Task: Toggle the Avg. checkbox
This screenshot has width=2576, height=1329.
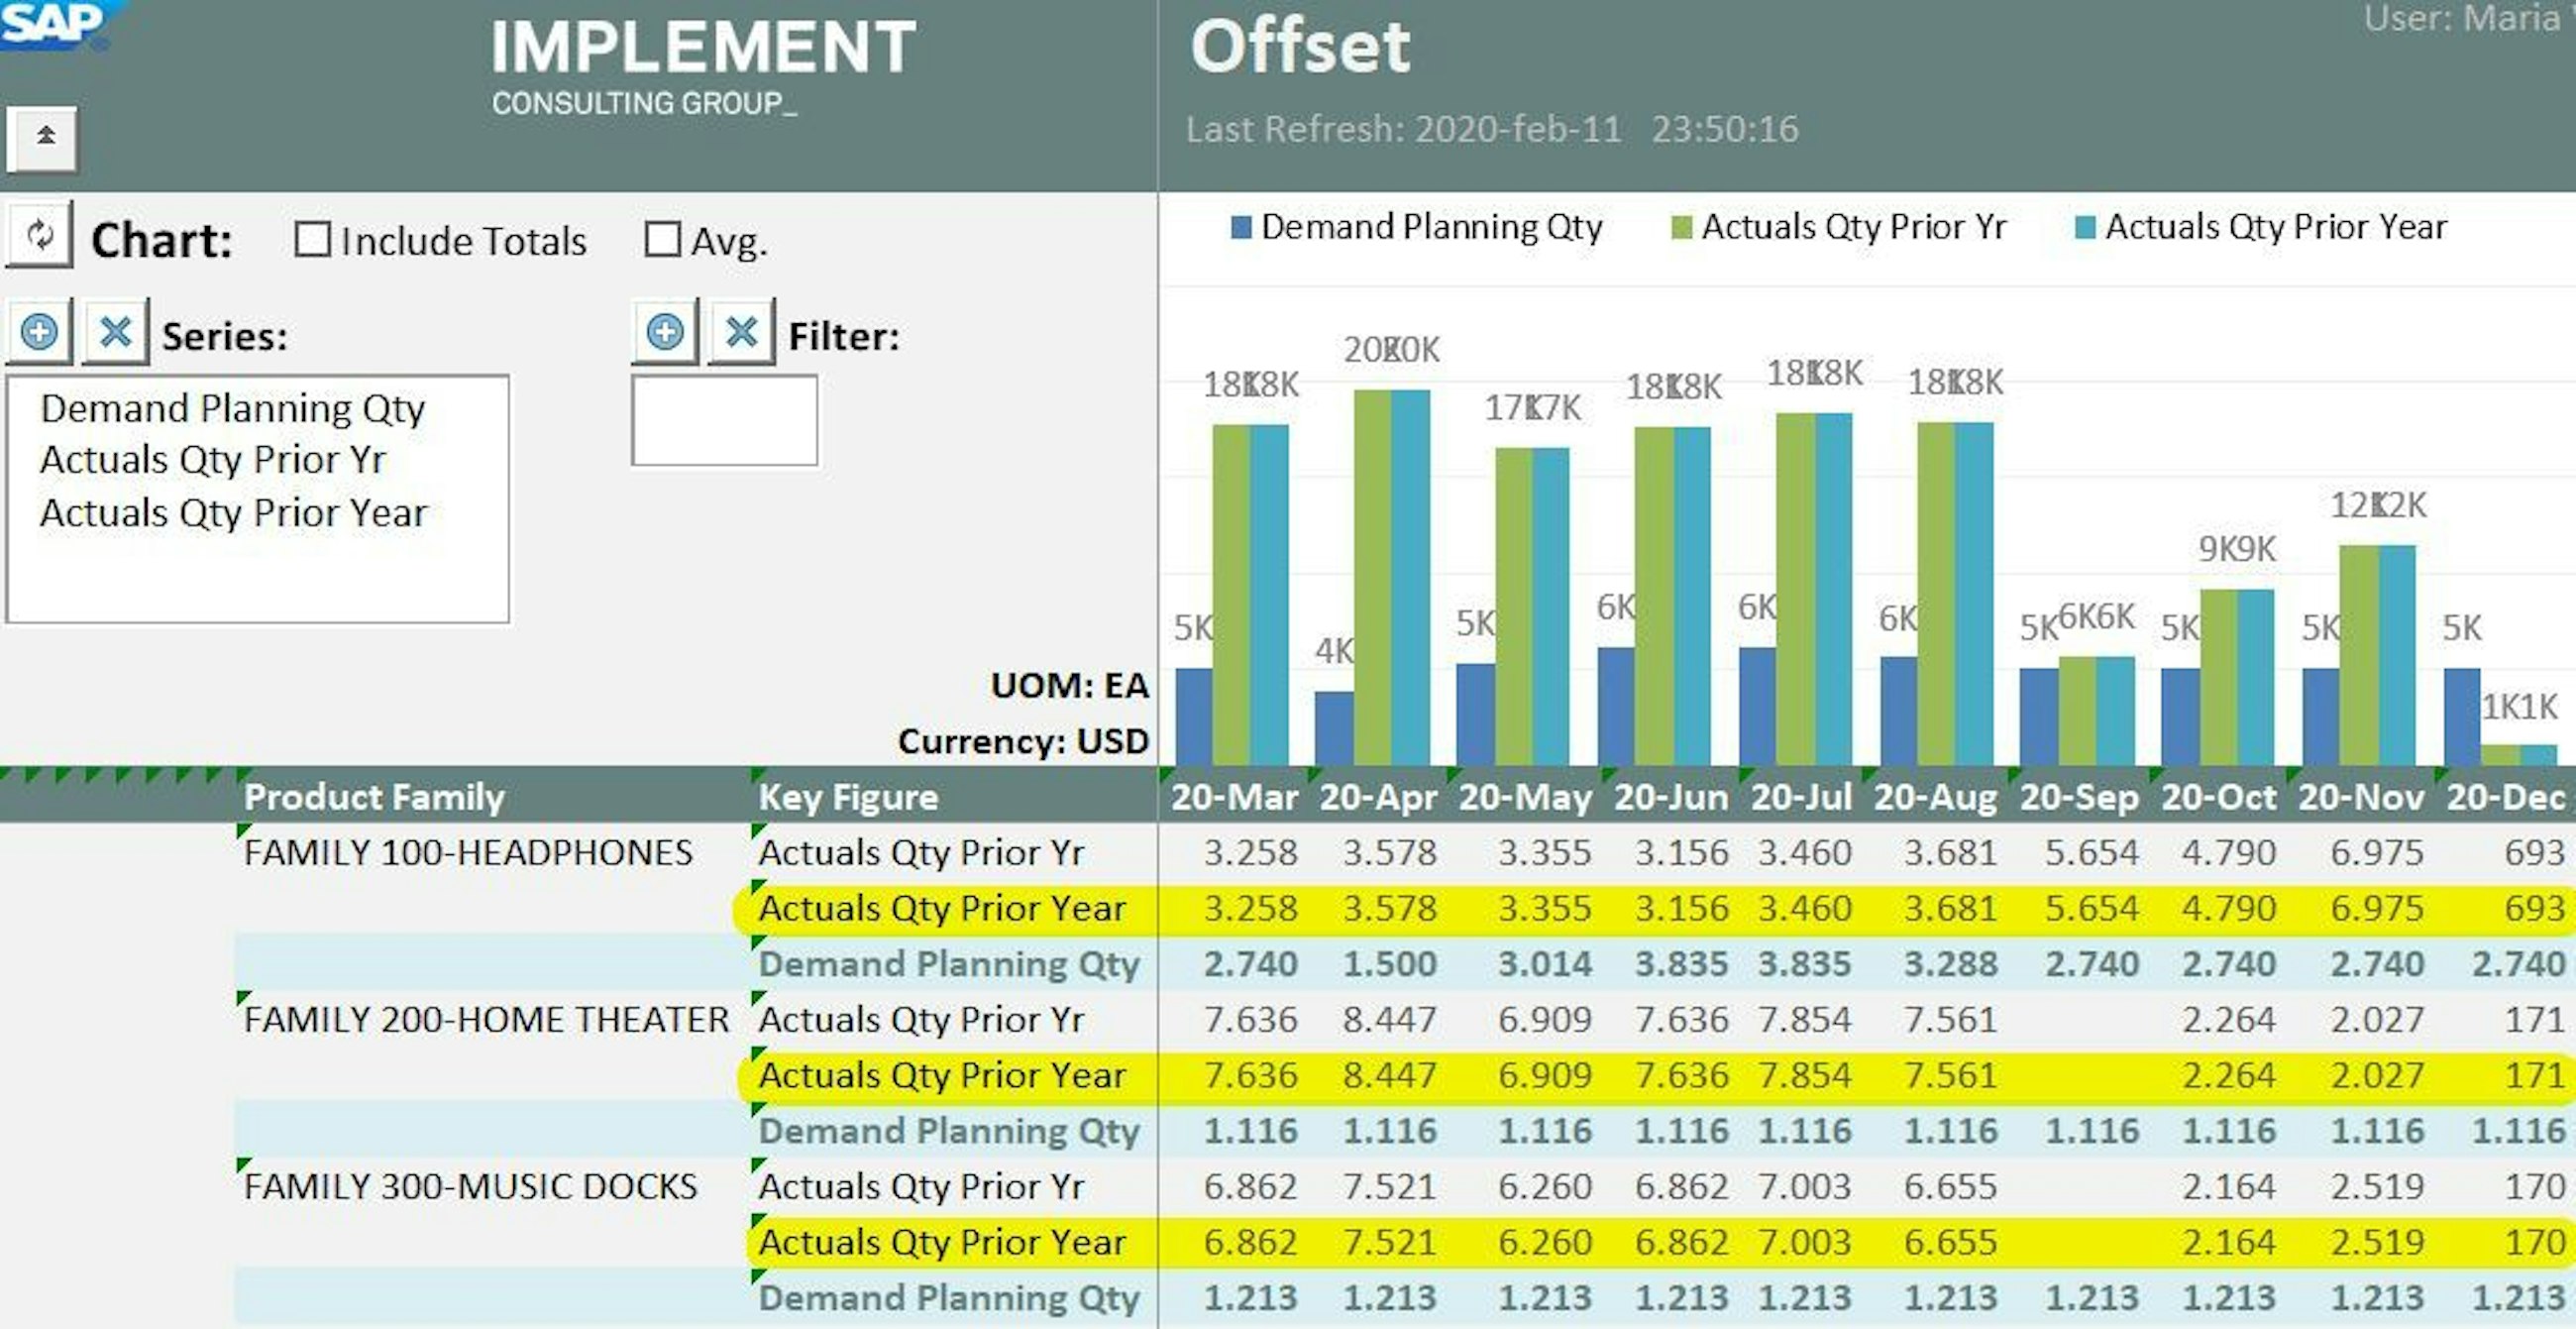Action: tap(662, 240)
